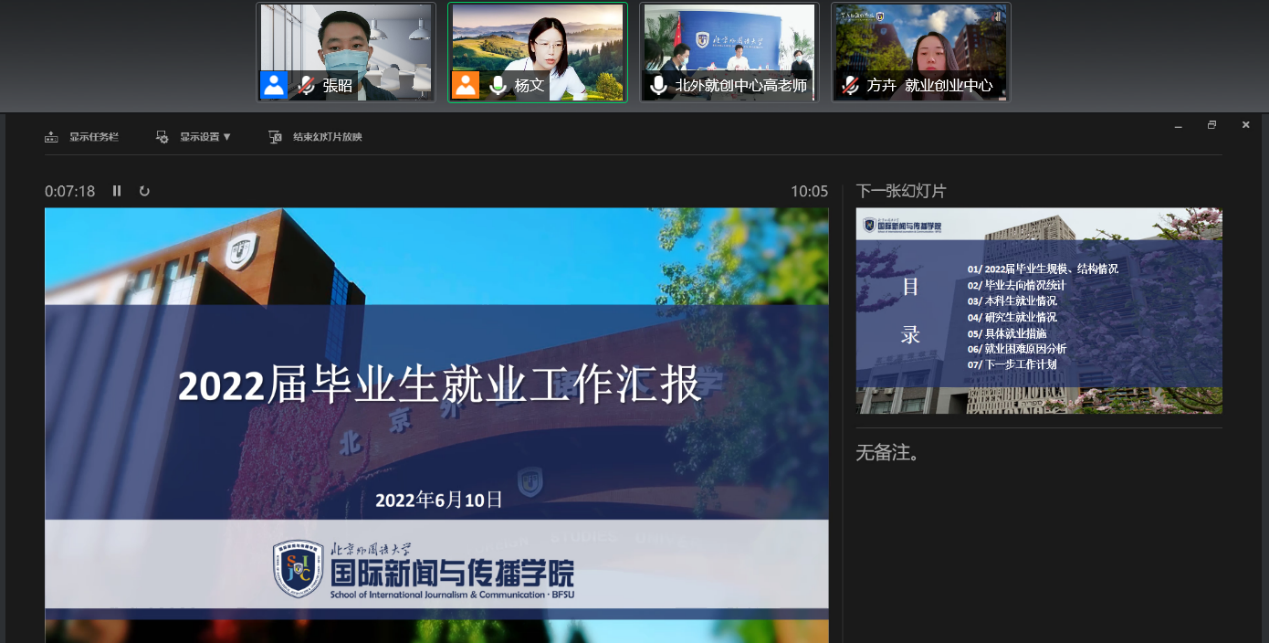Click the elapsed time 0:07:18
The width and height of the screenshot is (1269, 643).
(70, 191)
